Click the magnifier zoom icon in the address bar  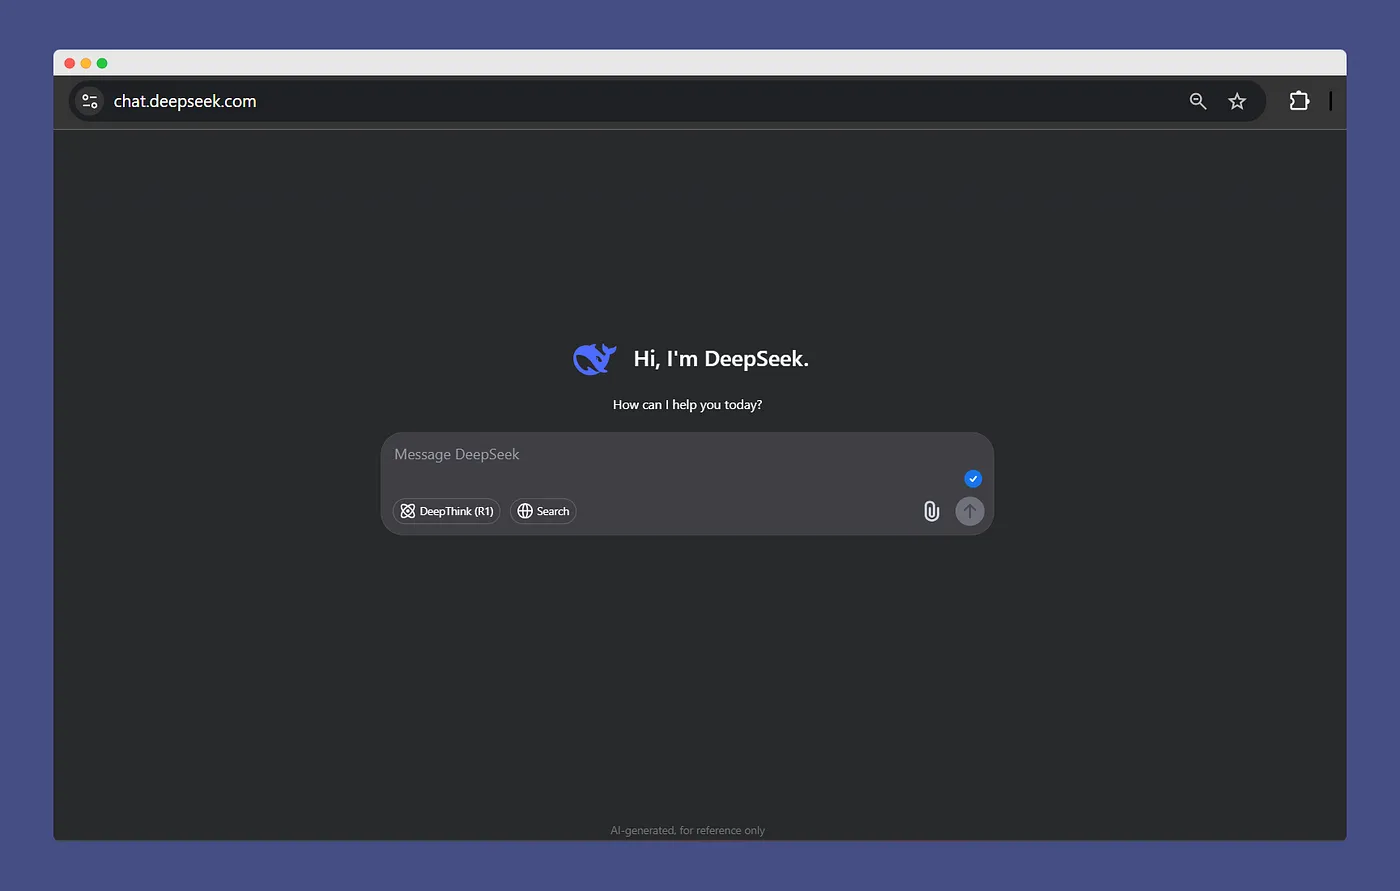(x=1197, y=101)
